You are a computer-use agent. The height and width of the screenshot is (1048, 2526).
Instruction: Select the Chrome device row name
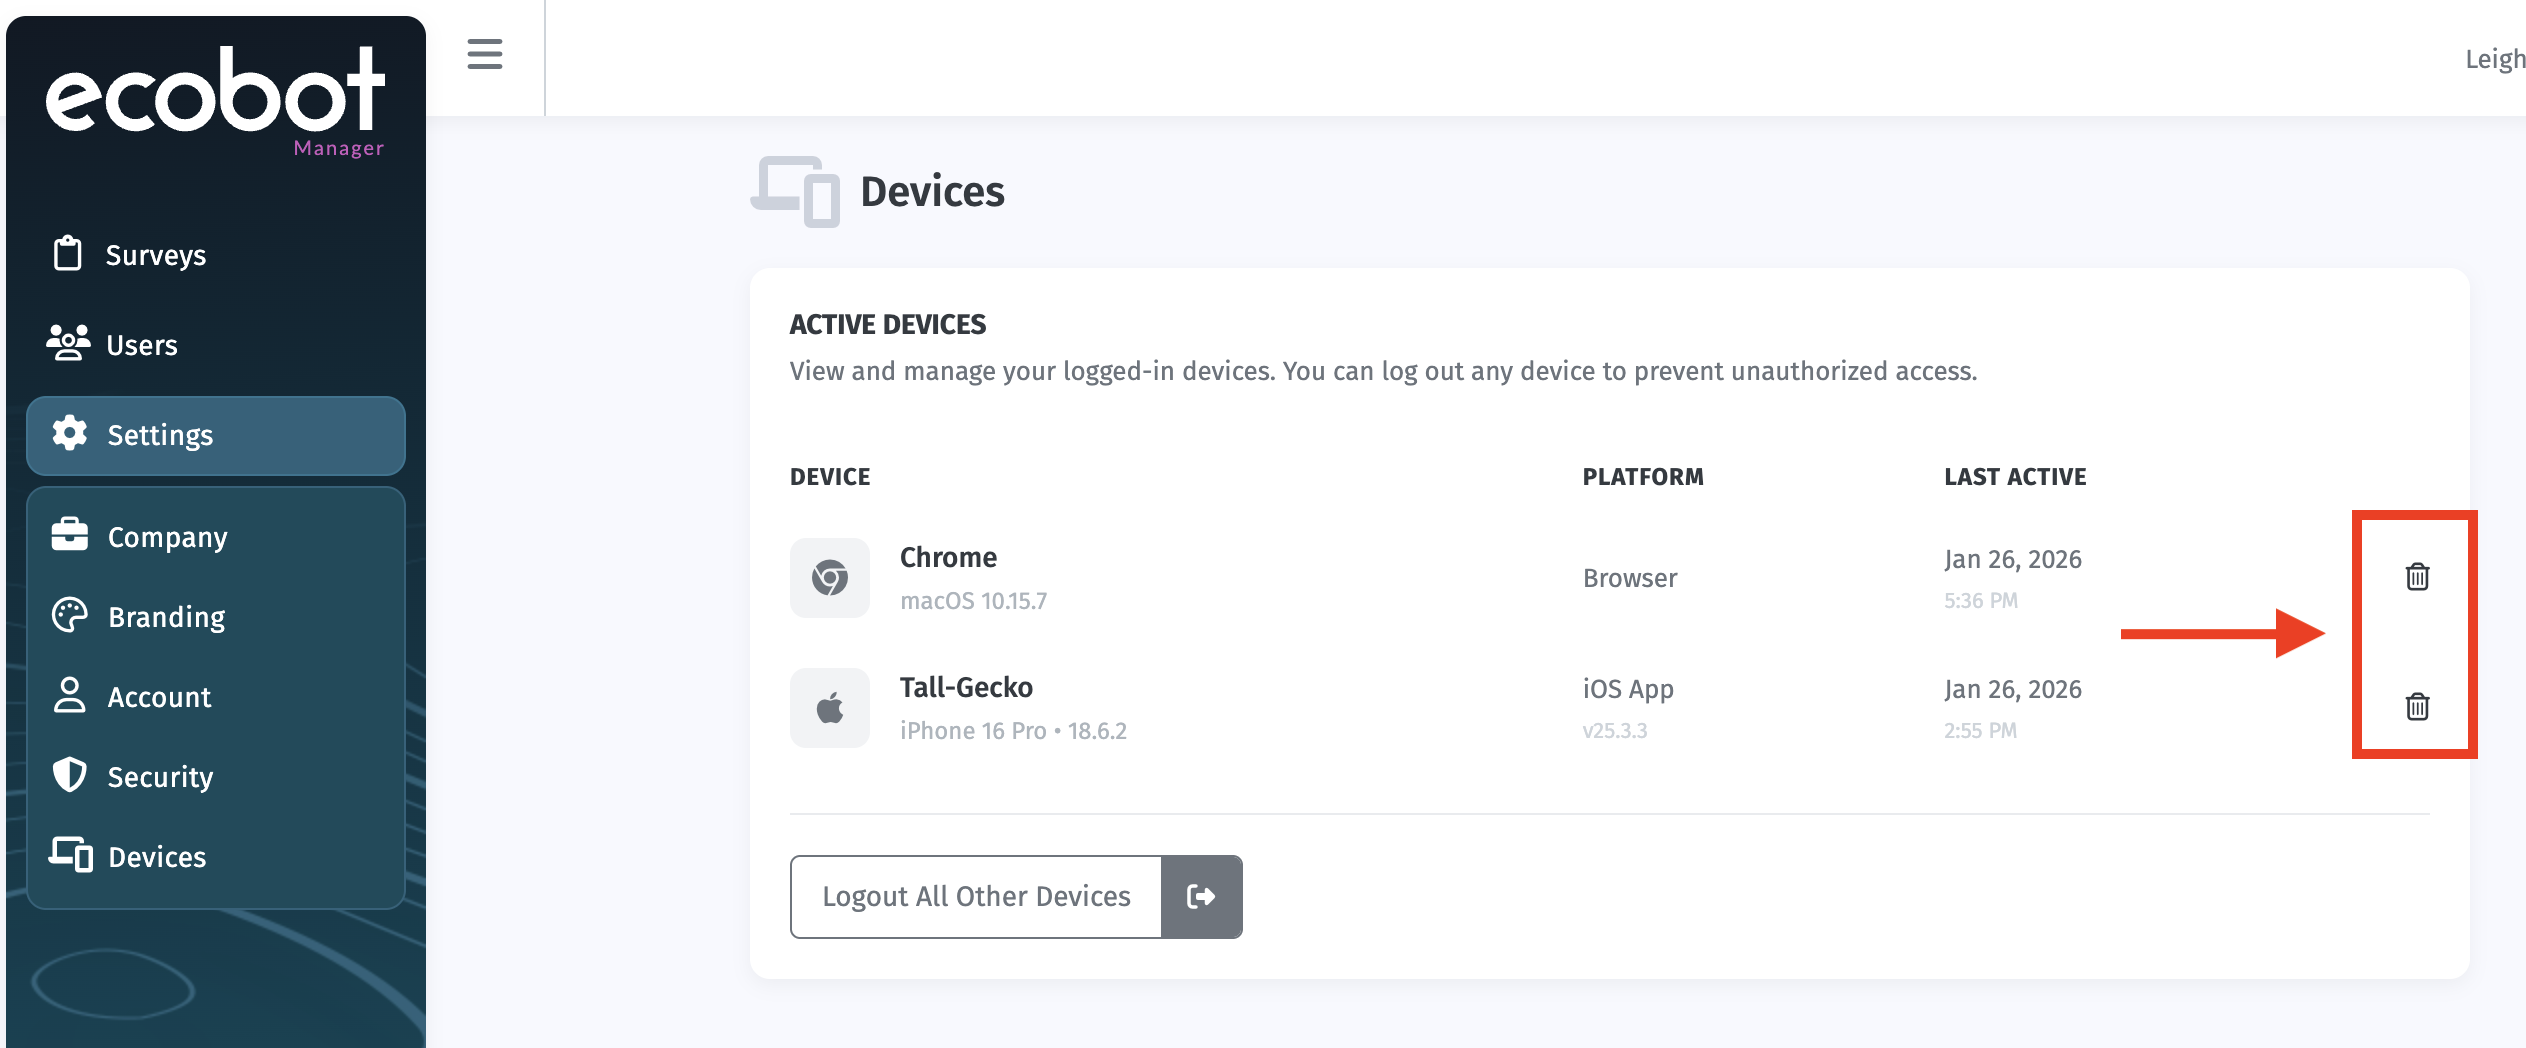[x=948, y=557]
